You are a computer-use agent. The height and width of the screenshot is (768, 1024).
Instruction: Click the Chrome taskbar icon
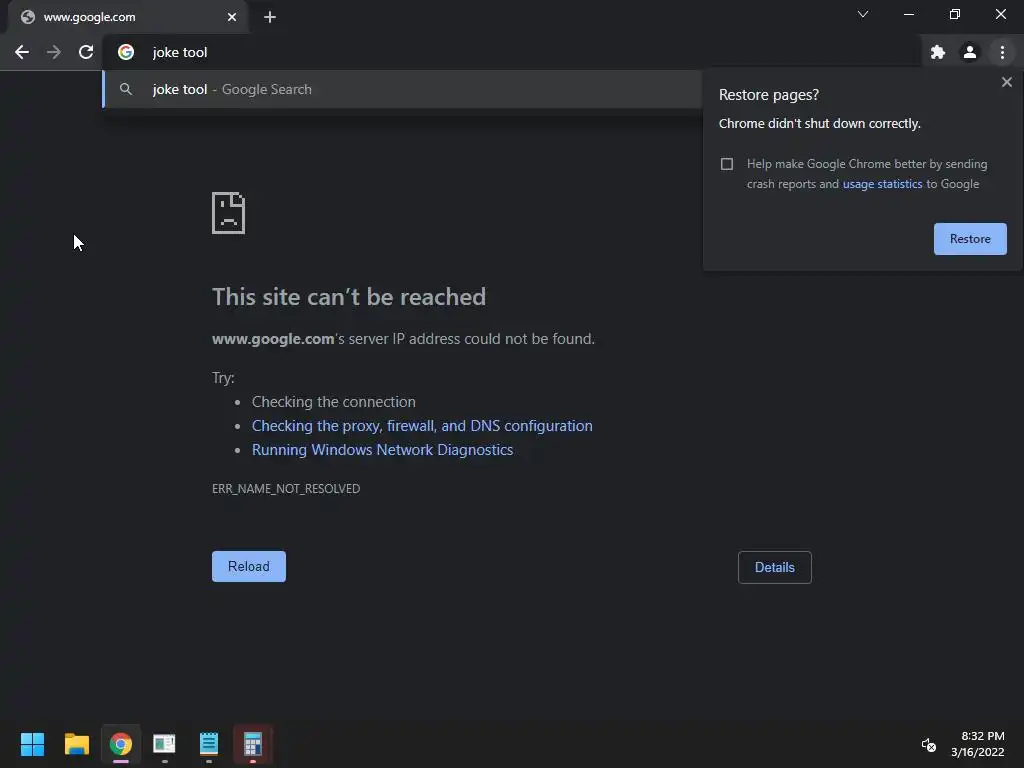click(121, 744)
